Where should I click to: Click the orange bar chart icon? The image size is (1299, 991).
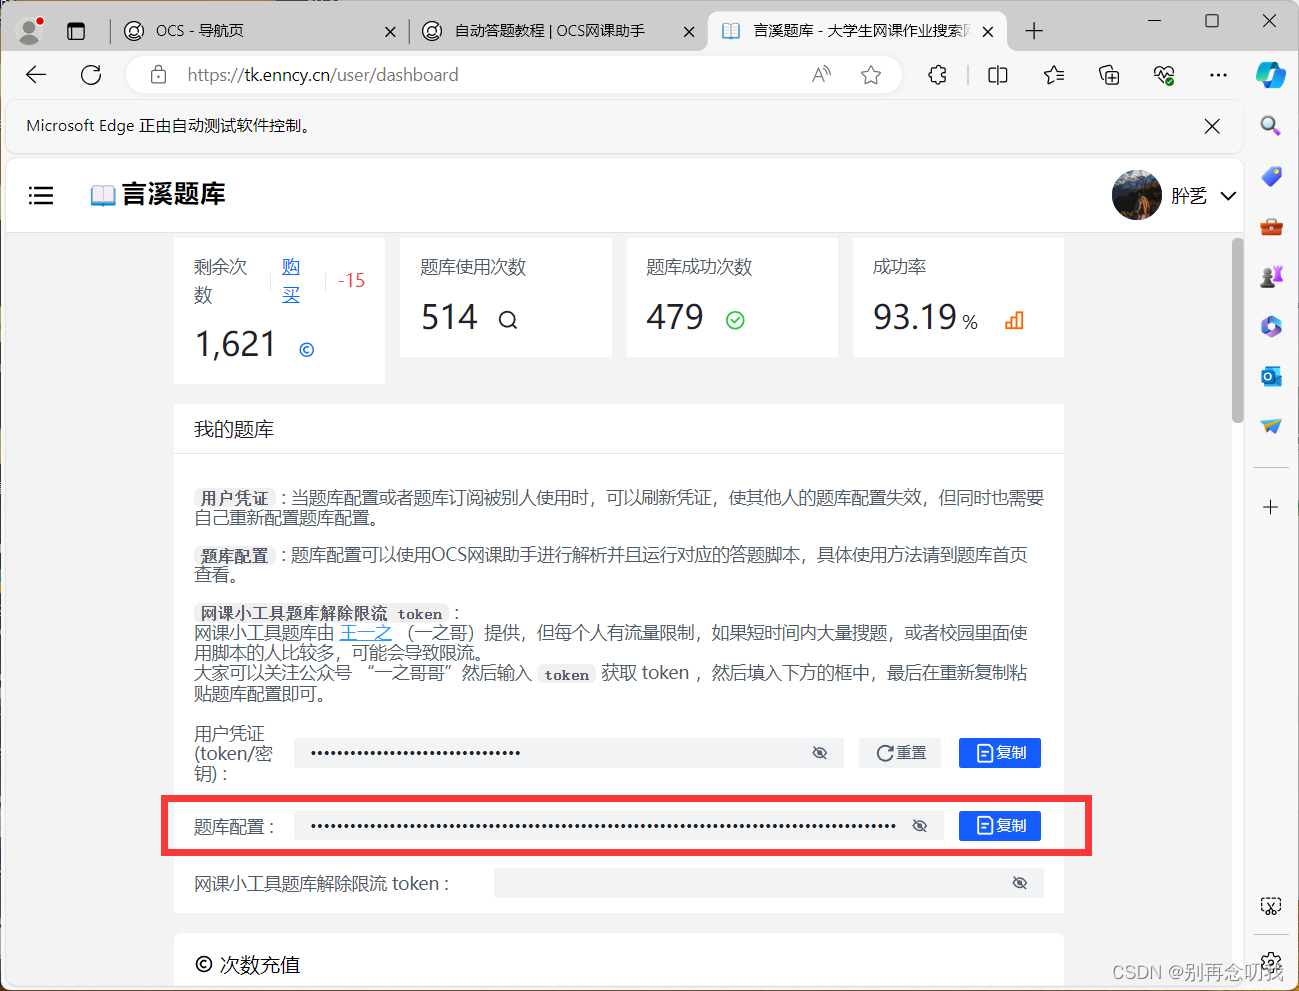(1014, 320)
